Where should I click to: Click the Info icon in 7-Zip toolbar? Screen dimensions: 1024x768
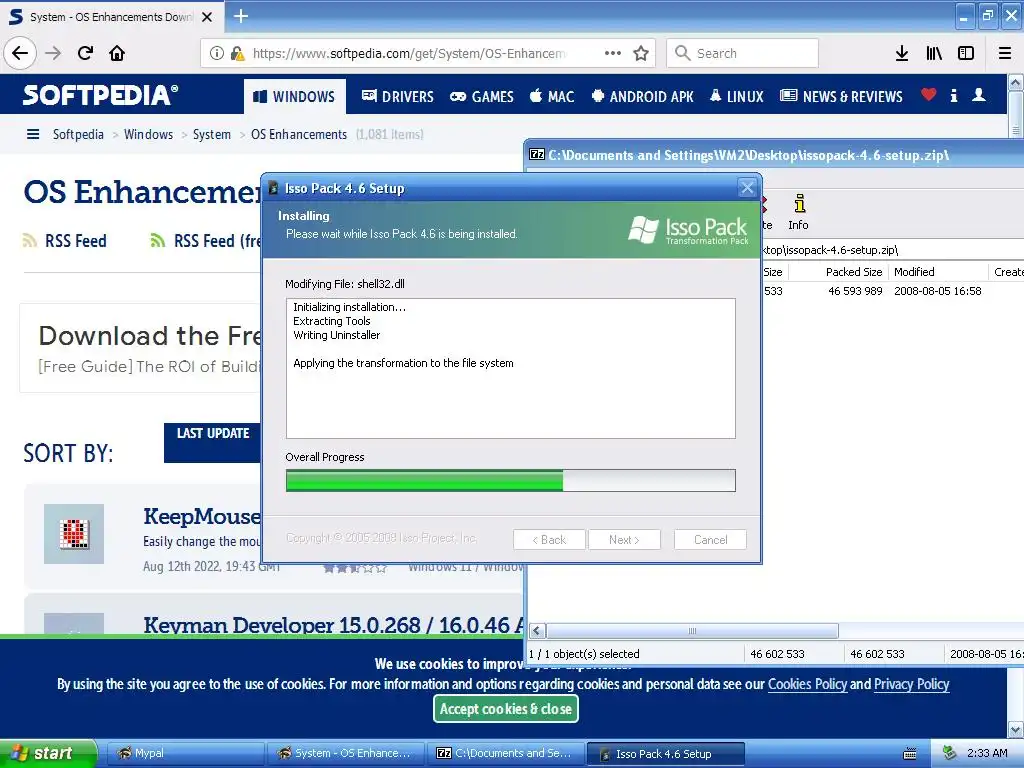(798, 212)
